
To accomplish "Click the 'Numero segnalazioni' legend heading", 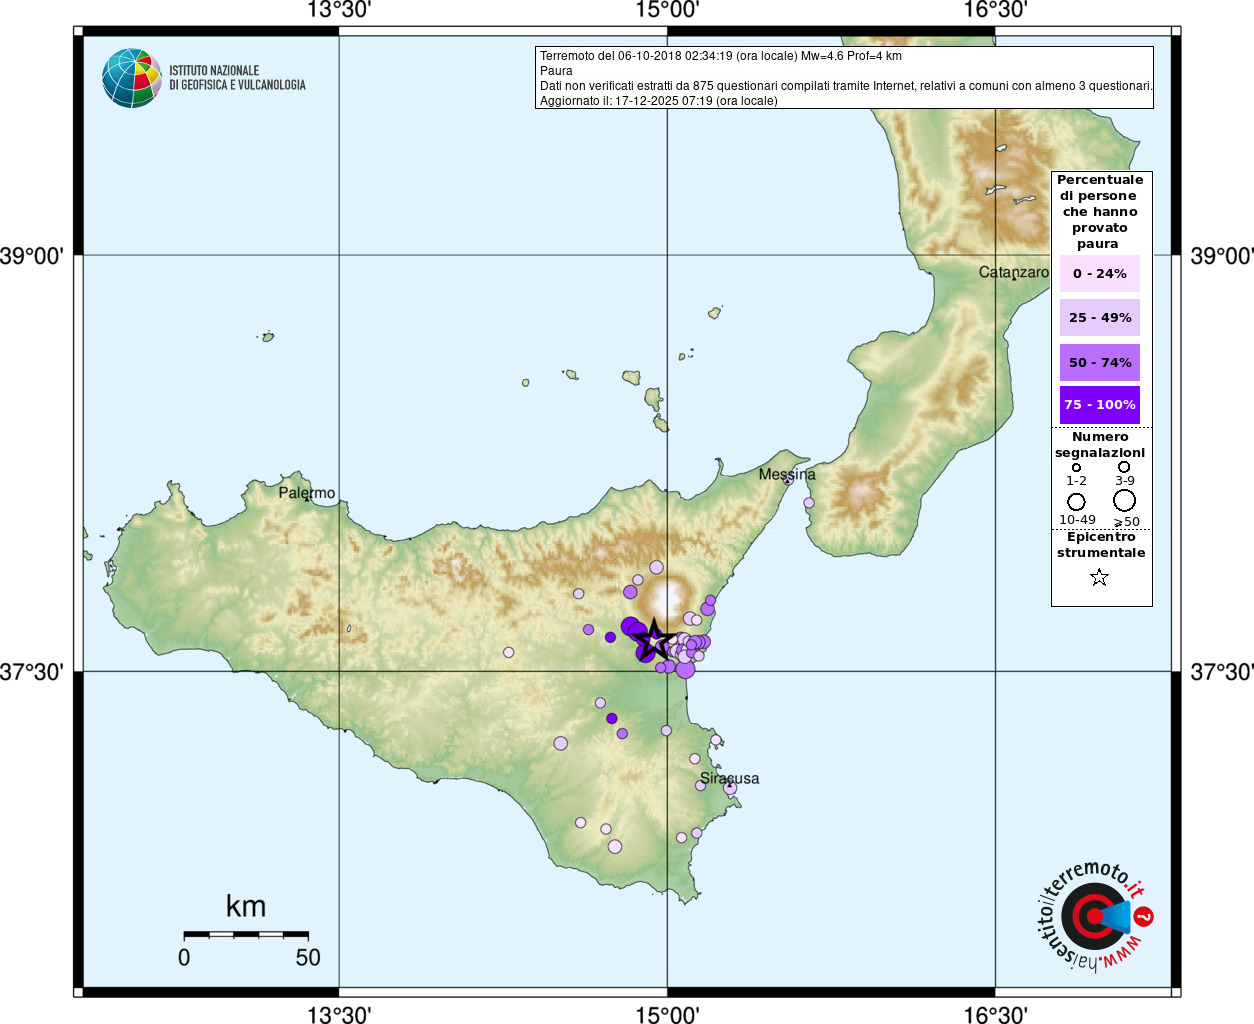I will click(x=1100, y=445).
